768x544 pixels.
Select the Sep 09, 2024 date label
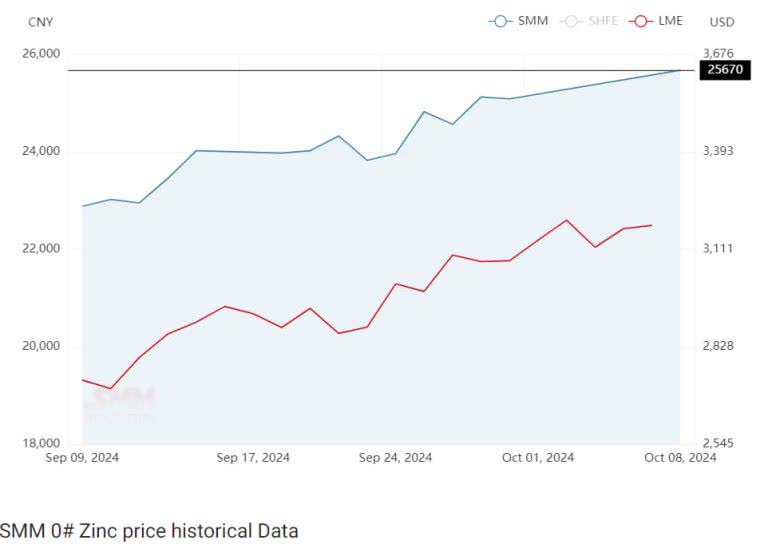[83, 458]
